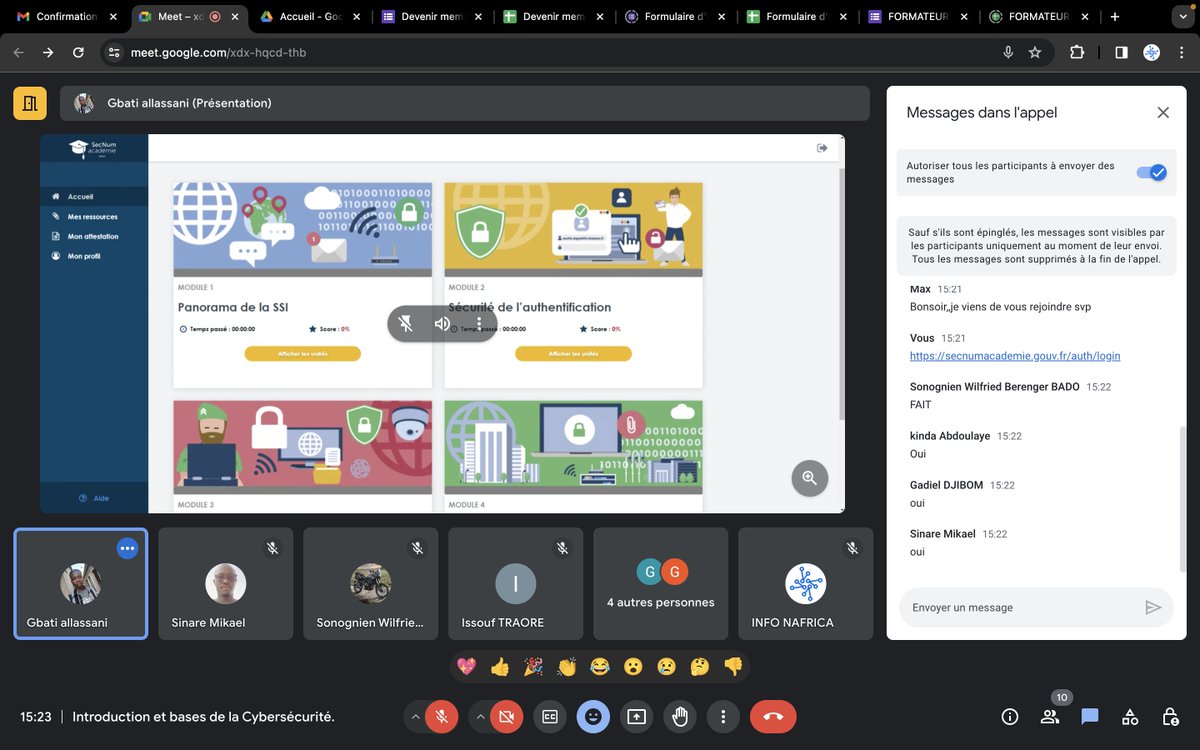Open host controls lock icon
This screenshot has width=1200, height=750.
1170,716
